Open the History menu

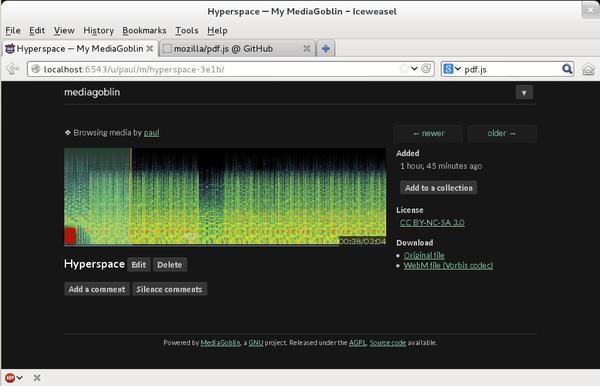pyautogui.click(x=98, y=31)
